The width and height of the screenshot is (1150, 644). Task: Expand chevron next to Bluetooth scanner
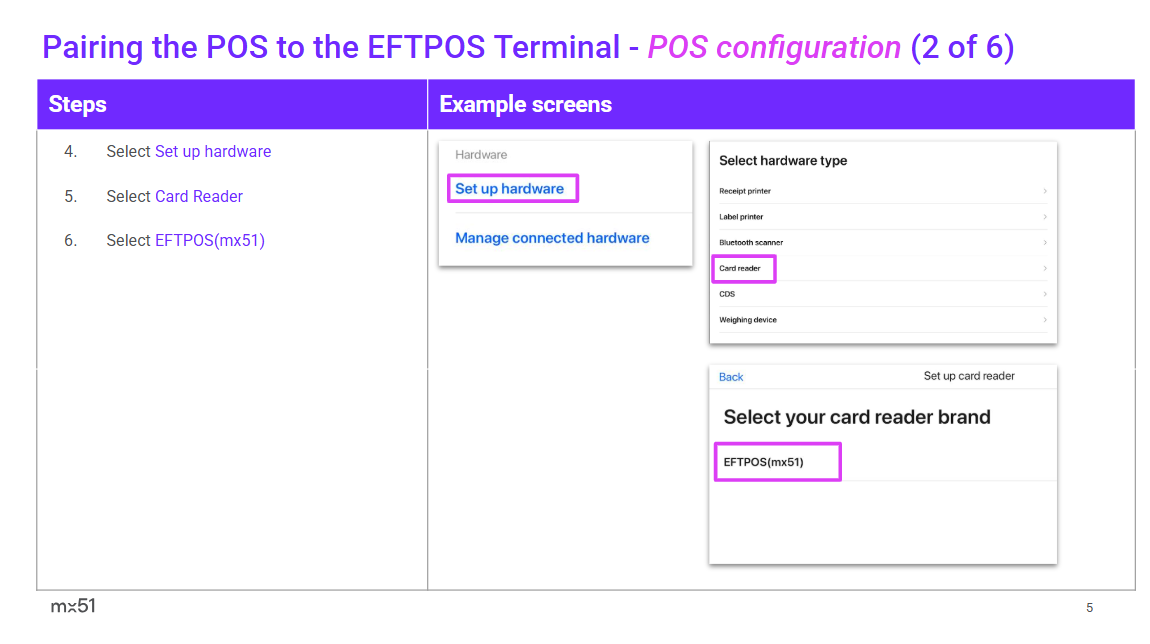[1045, 243]
